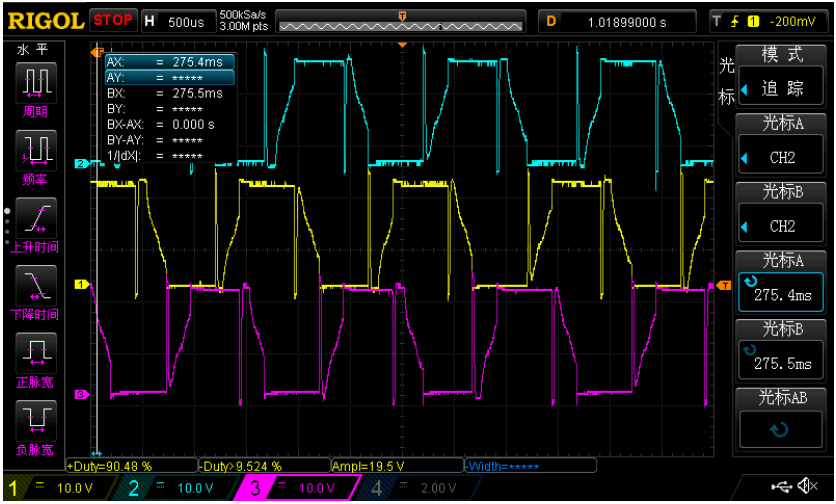
Task: Select the 频率 frequency measurement icon
Action: tap(36, 151)
